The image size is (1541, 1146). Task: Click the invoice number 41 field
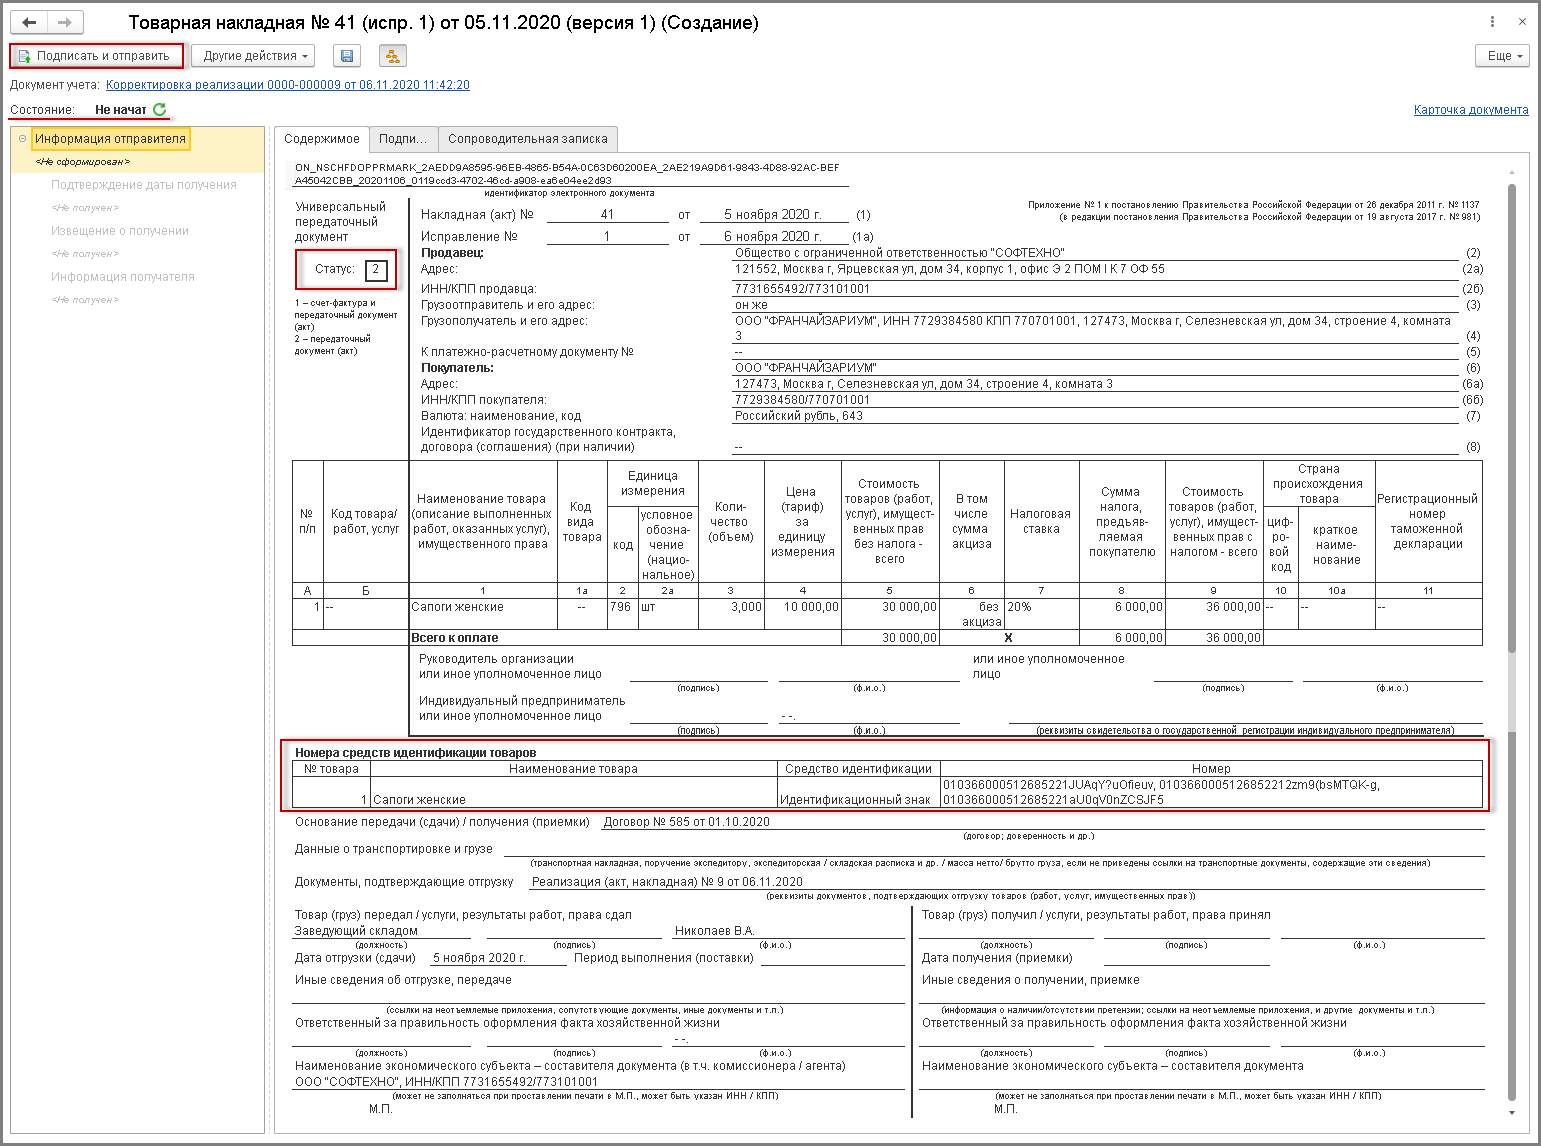pyautogui.click(x=607, y=215)
